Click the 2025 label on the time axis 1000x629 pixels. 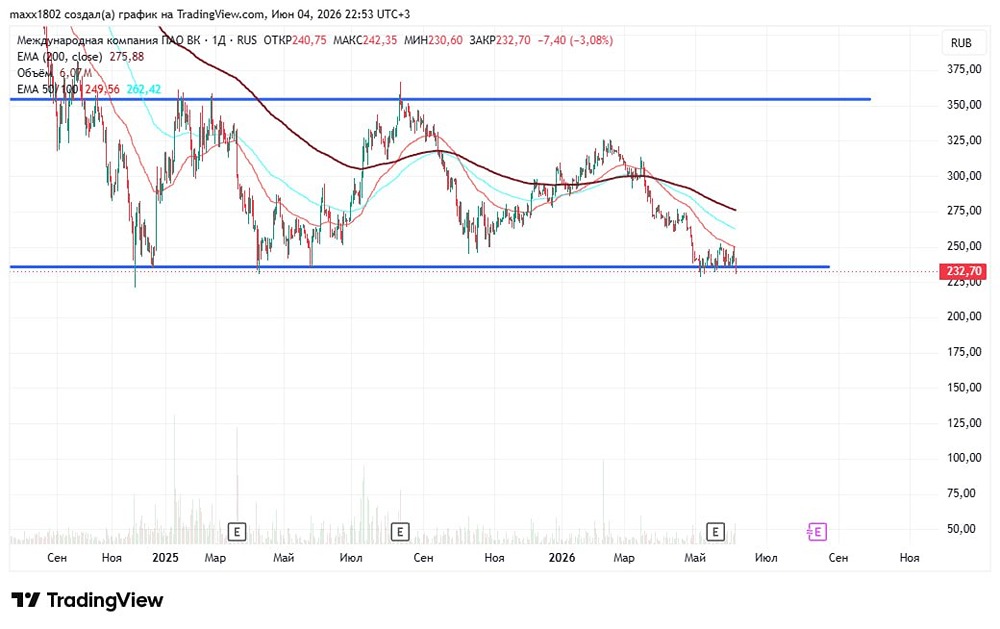(165, 558)
